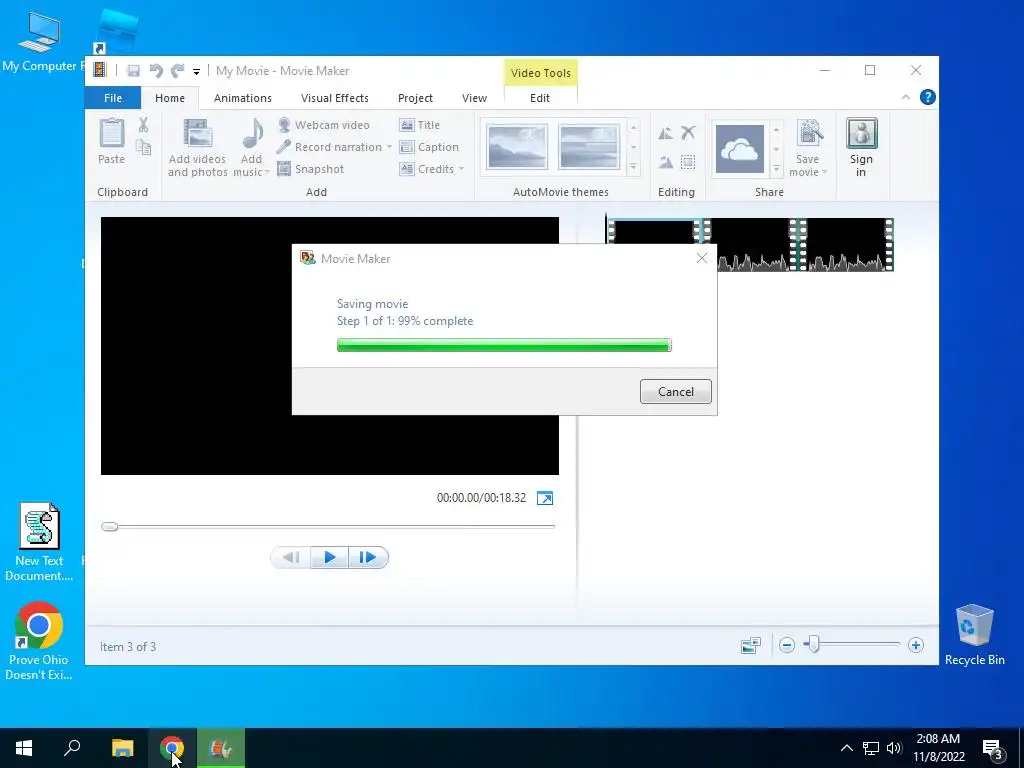Open File Explorer from the taskbar

tap(122, 748)
